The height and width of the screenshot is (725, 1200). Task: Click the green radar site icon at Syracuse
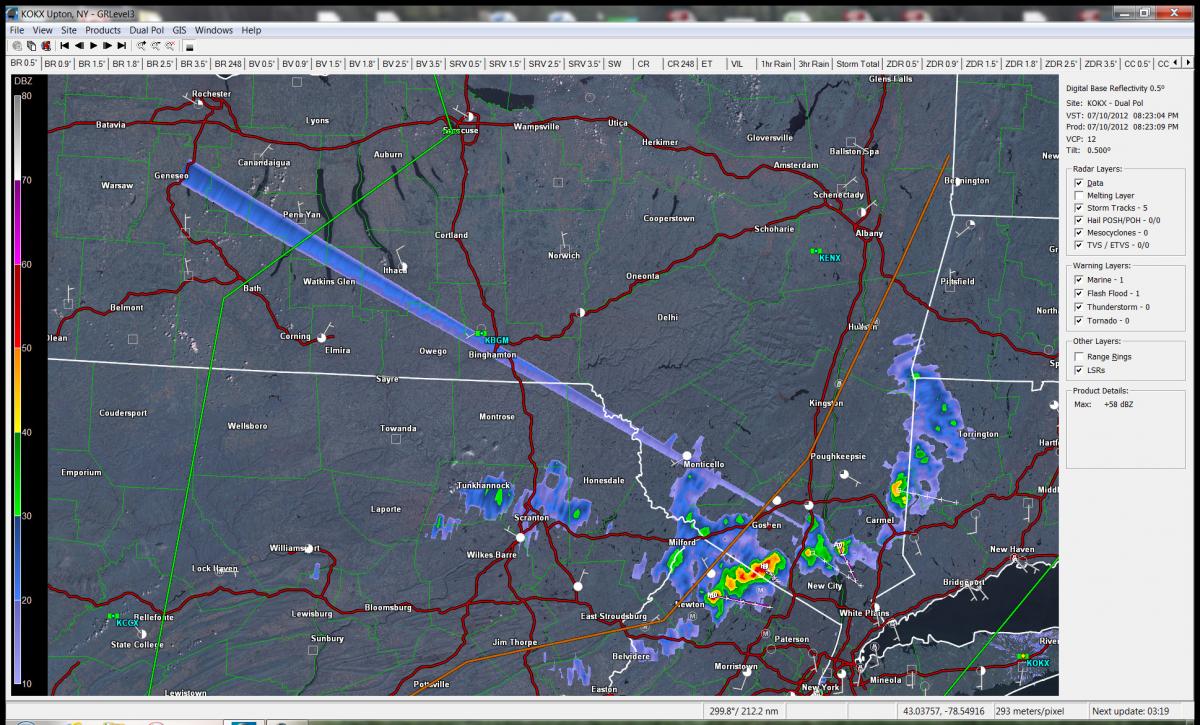tap(451, 130)
